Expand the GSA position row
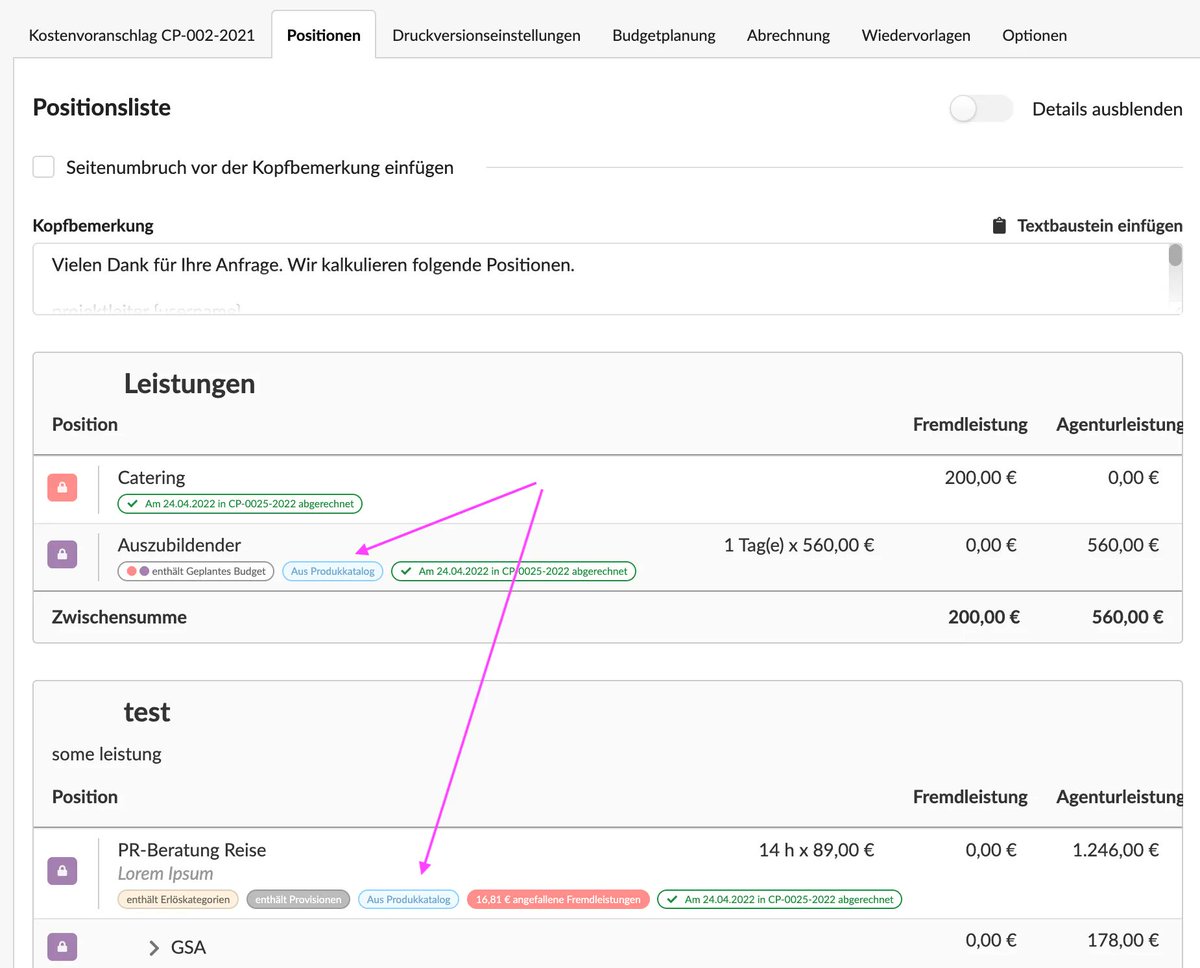Screen dimensions: 1200x968 (154, 947)
